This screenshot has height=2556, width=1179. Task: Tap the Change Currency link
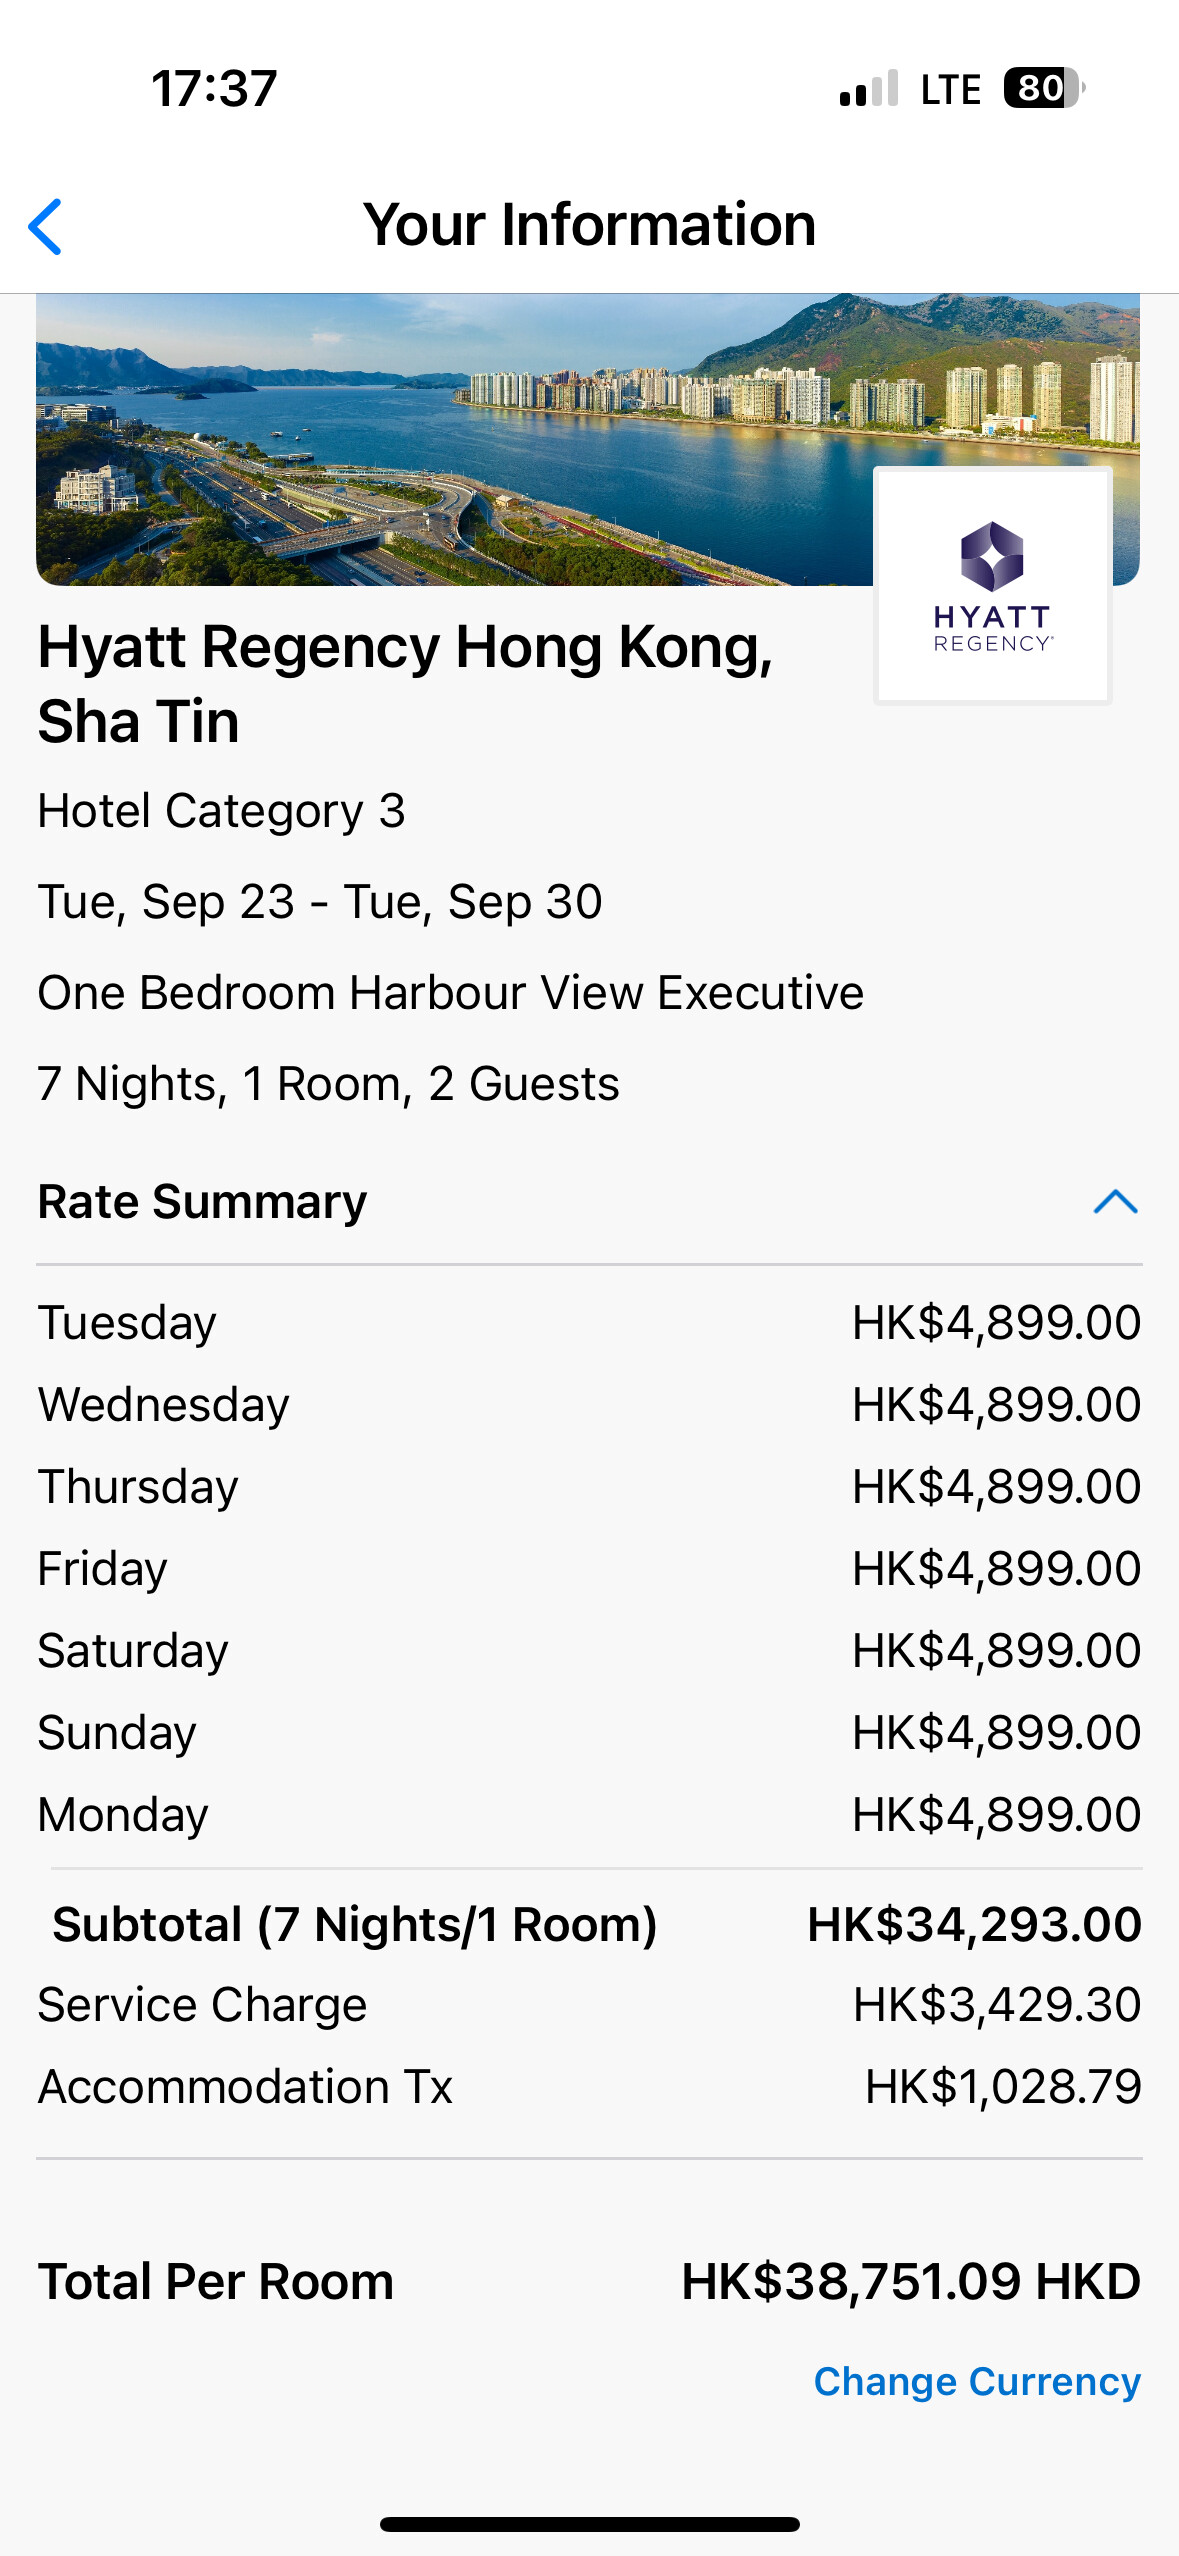coord(976,2381)
